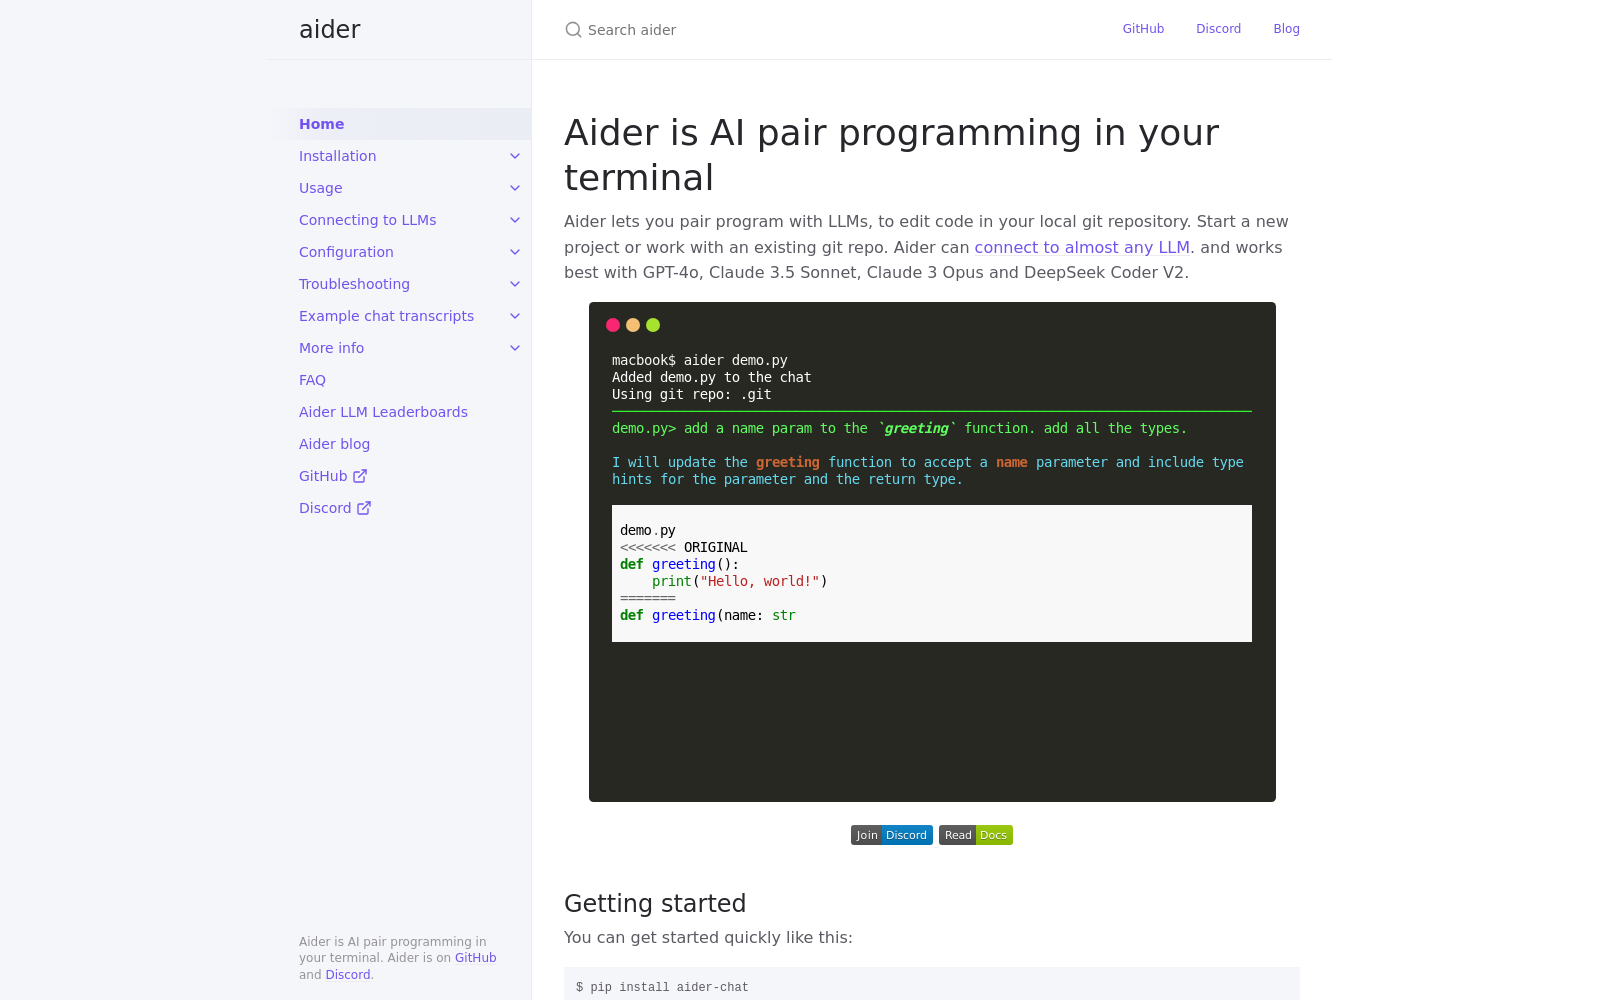Open the Usage sidebar page
The height and width of the screenshot is (1000, 1600).
coord(321,188)
